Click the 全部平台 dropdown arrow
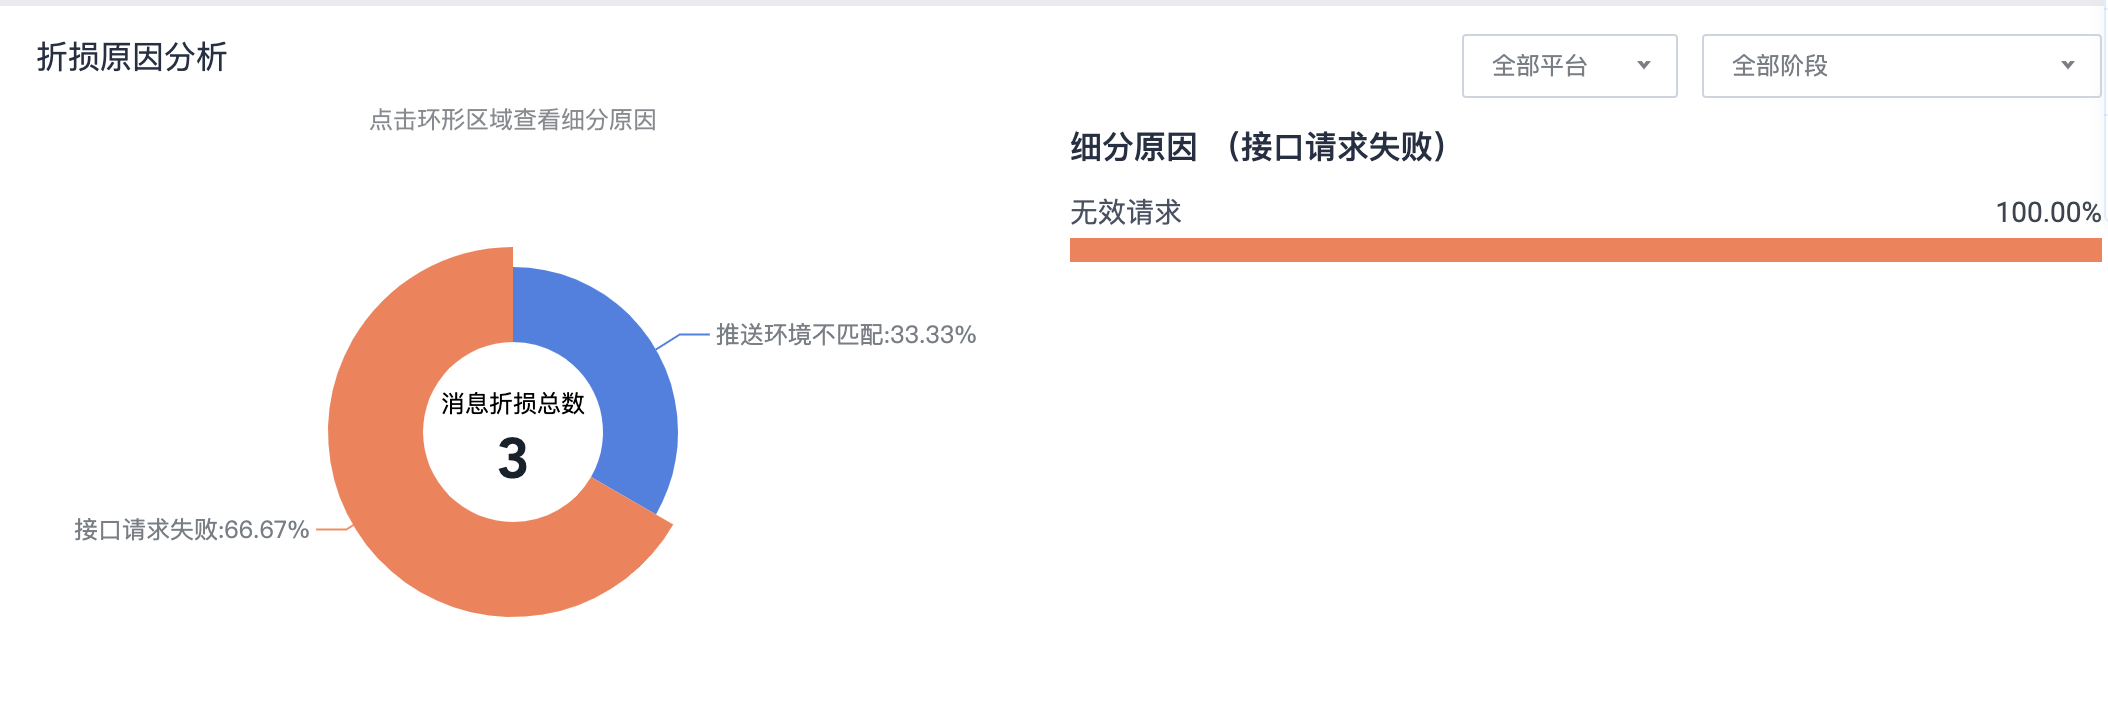The image size is (2108, 726). point(1643,66)
